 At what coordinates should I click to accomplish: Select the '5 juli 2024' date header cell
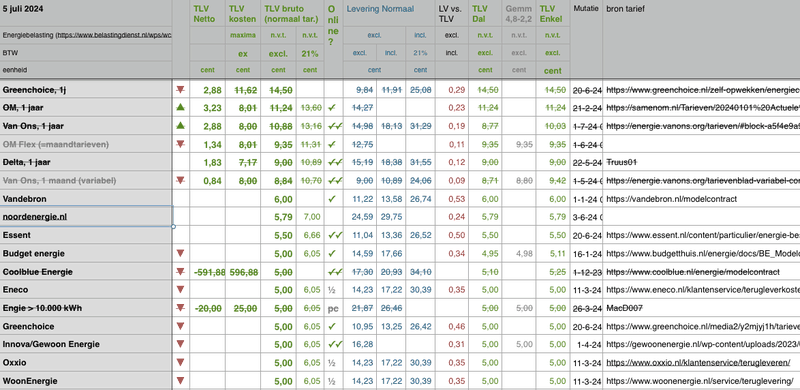click(x=86, y=13)
